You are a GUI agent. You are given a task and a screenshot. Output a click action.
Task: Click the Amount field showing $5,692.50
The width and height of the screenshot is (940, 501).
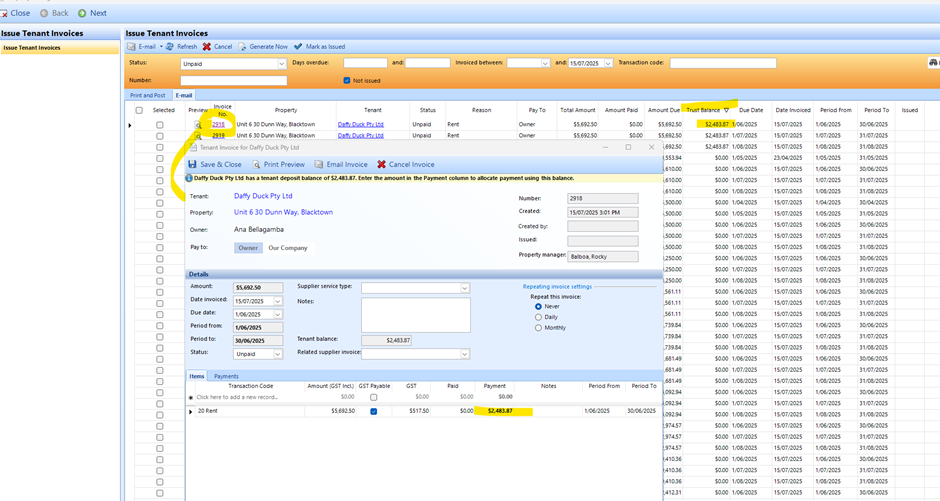tap(258, 288)
